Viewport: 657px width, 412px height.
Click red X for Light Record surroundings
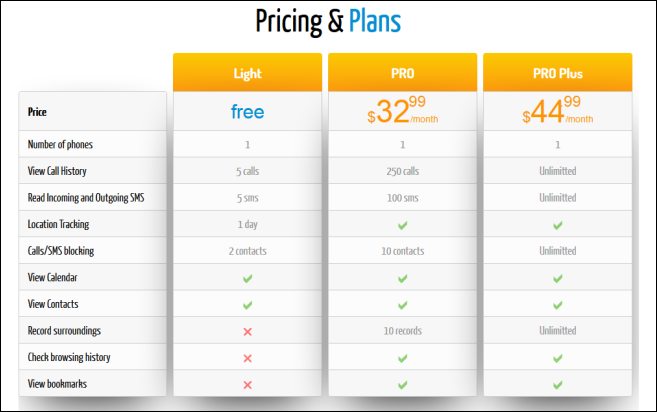click(x=247, y=331)
